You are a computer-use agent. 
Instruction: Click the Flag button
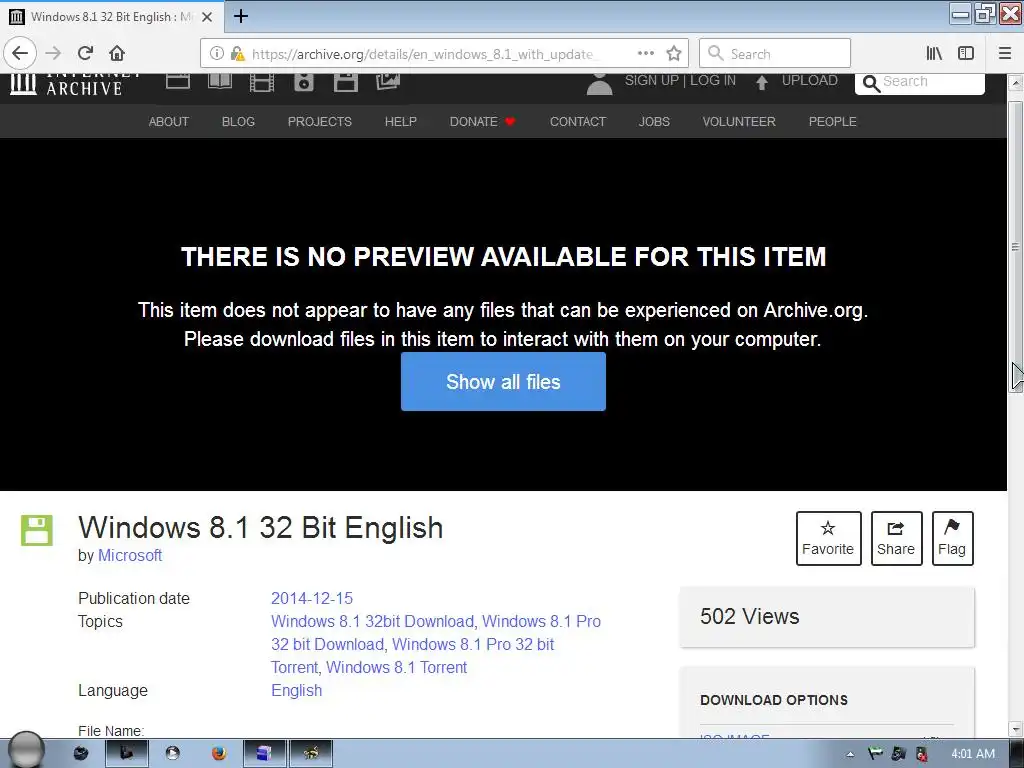tap(952, 538)
